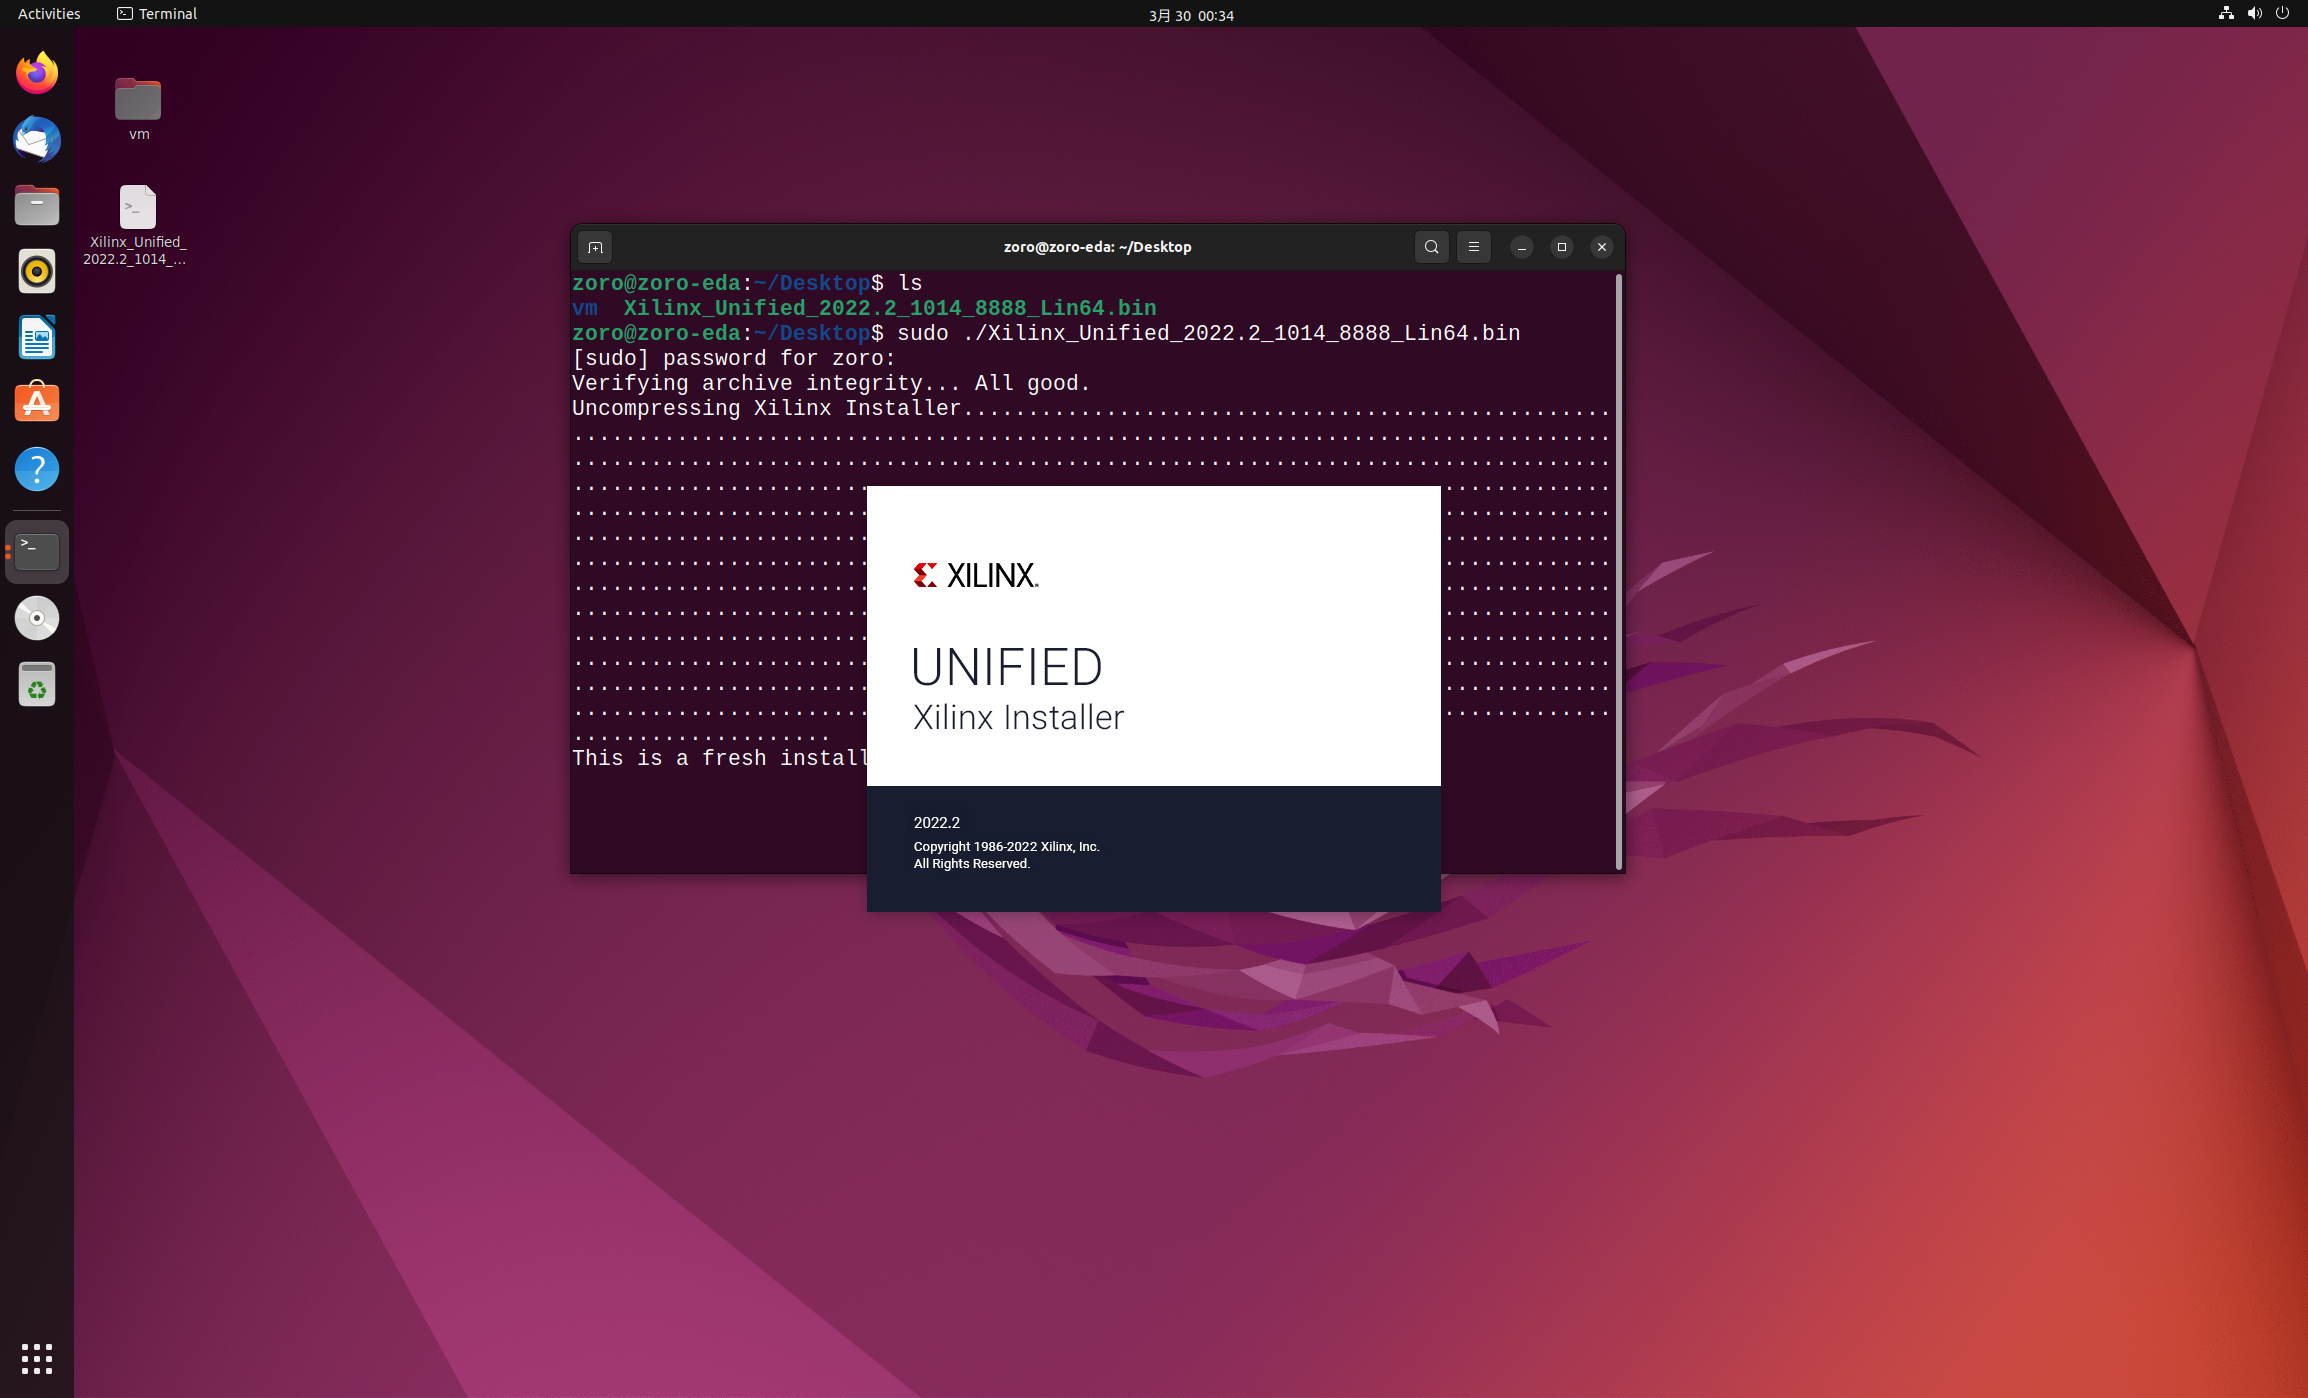Viewport: 2308px width, 1398px height.
Task: Click the Xilinx logo on splash screen
Action: pos(976,575)
